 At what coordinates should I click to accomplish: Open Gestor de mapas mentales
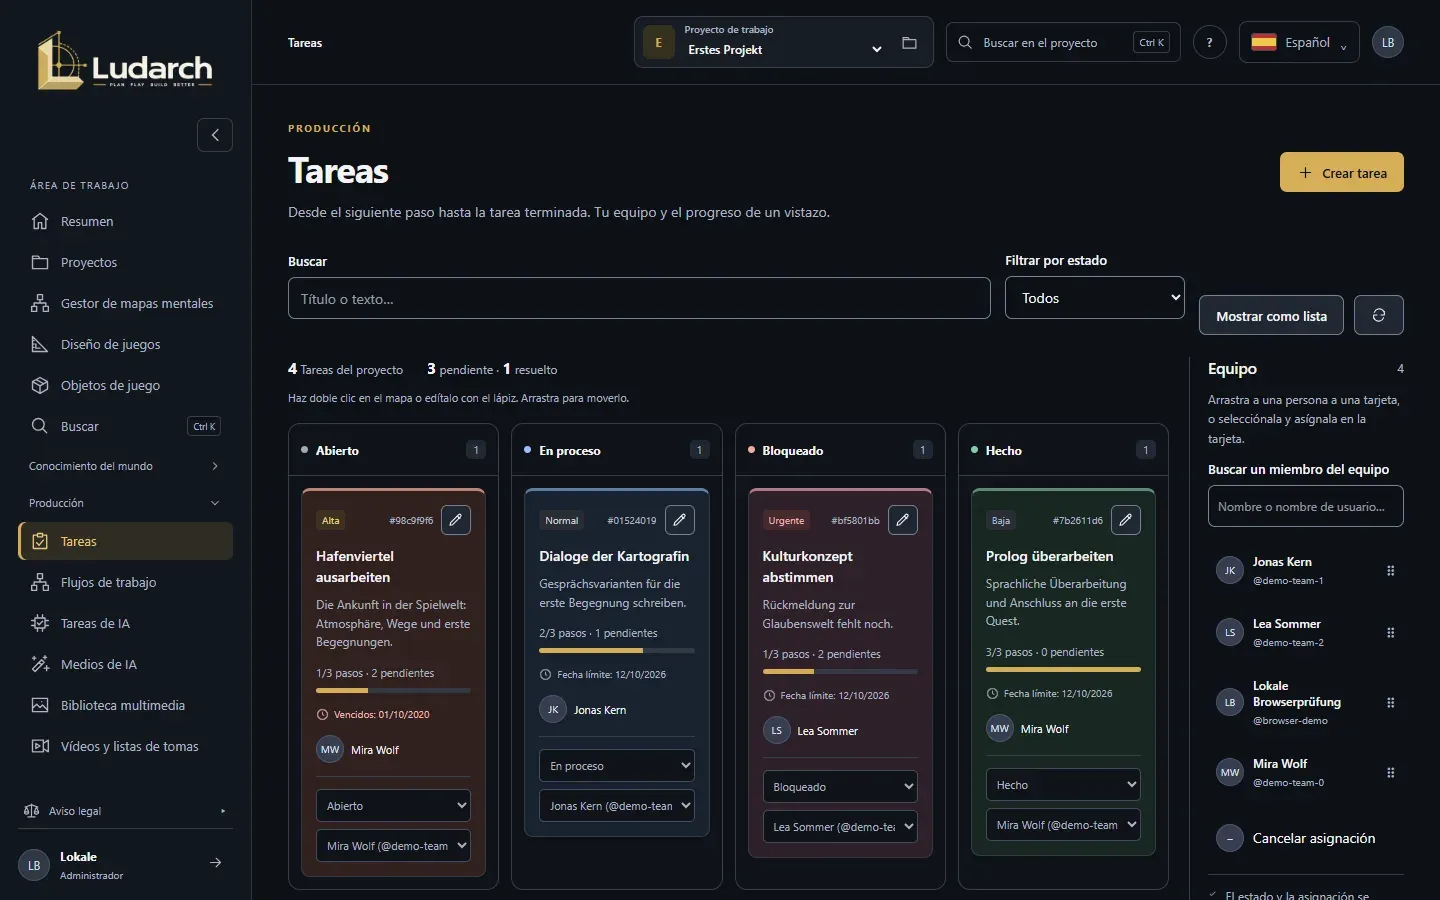(x=125, y=303)
